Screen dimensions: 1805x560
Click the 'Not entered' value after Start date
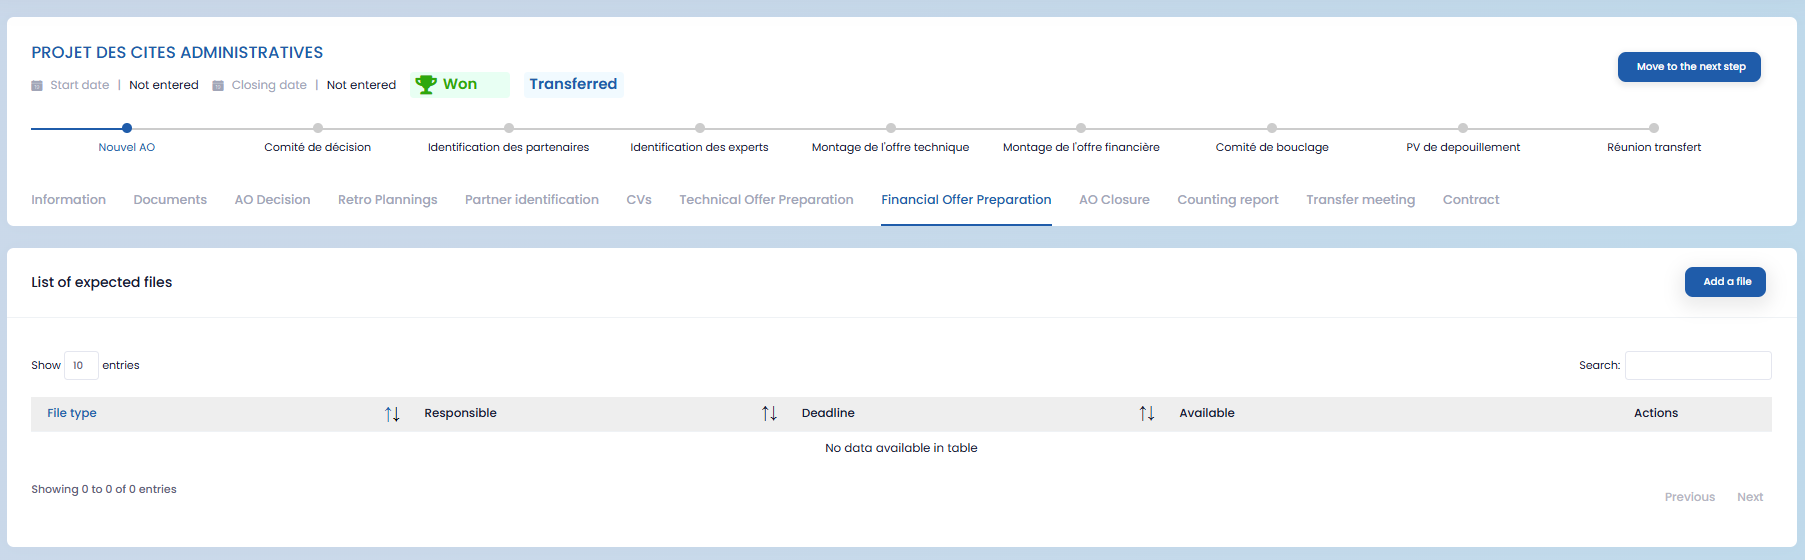(x=164, y=85)
